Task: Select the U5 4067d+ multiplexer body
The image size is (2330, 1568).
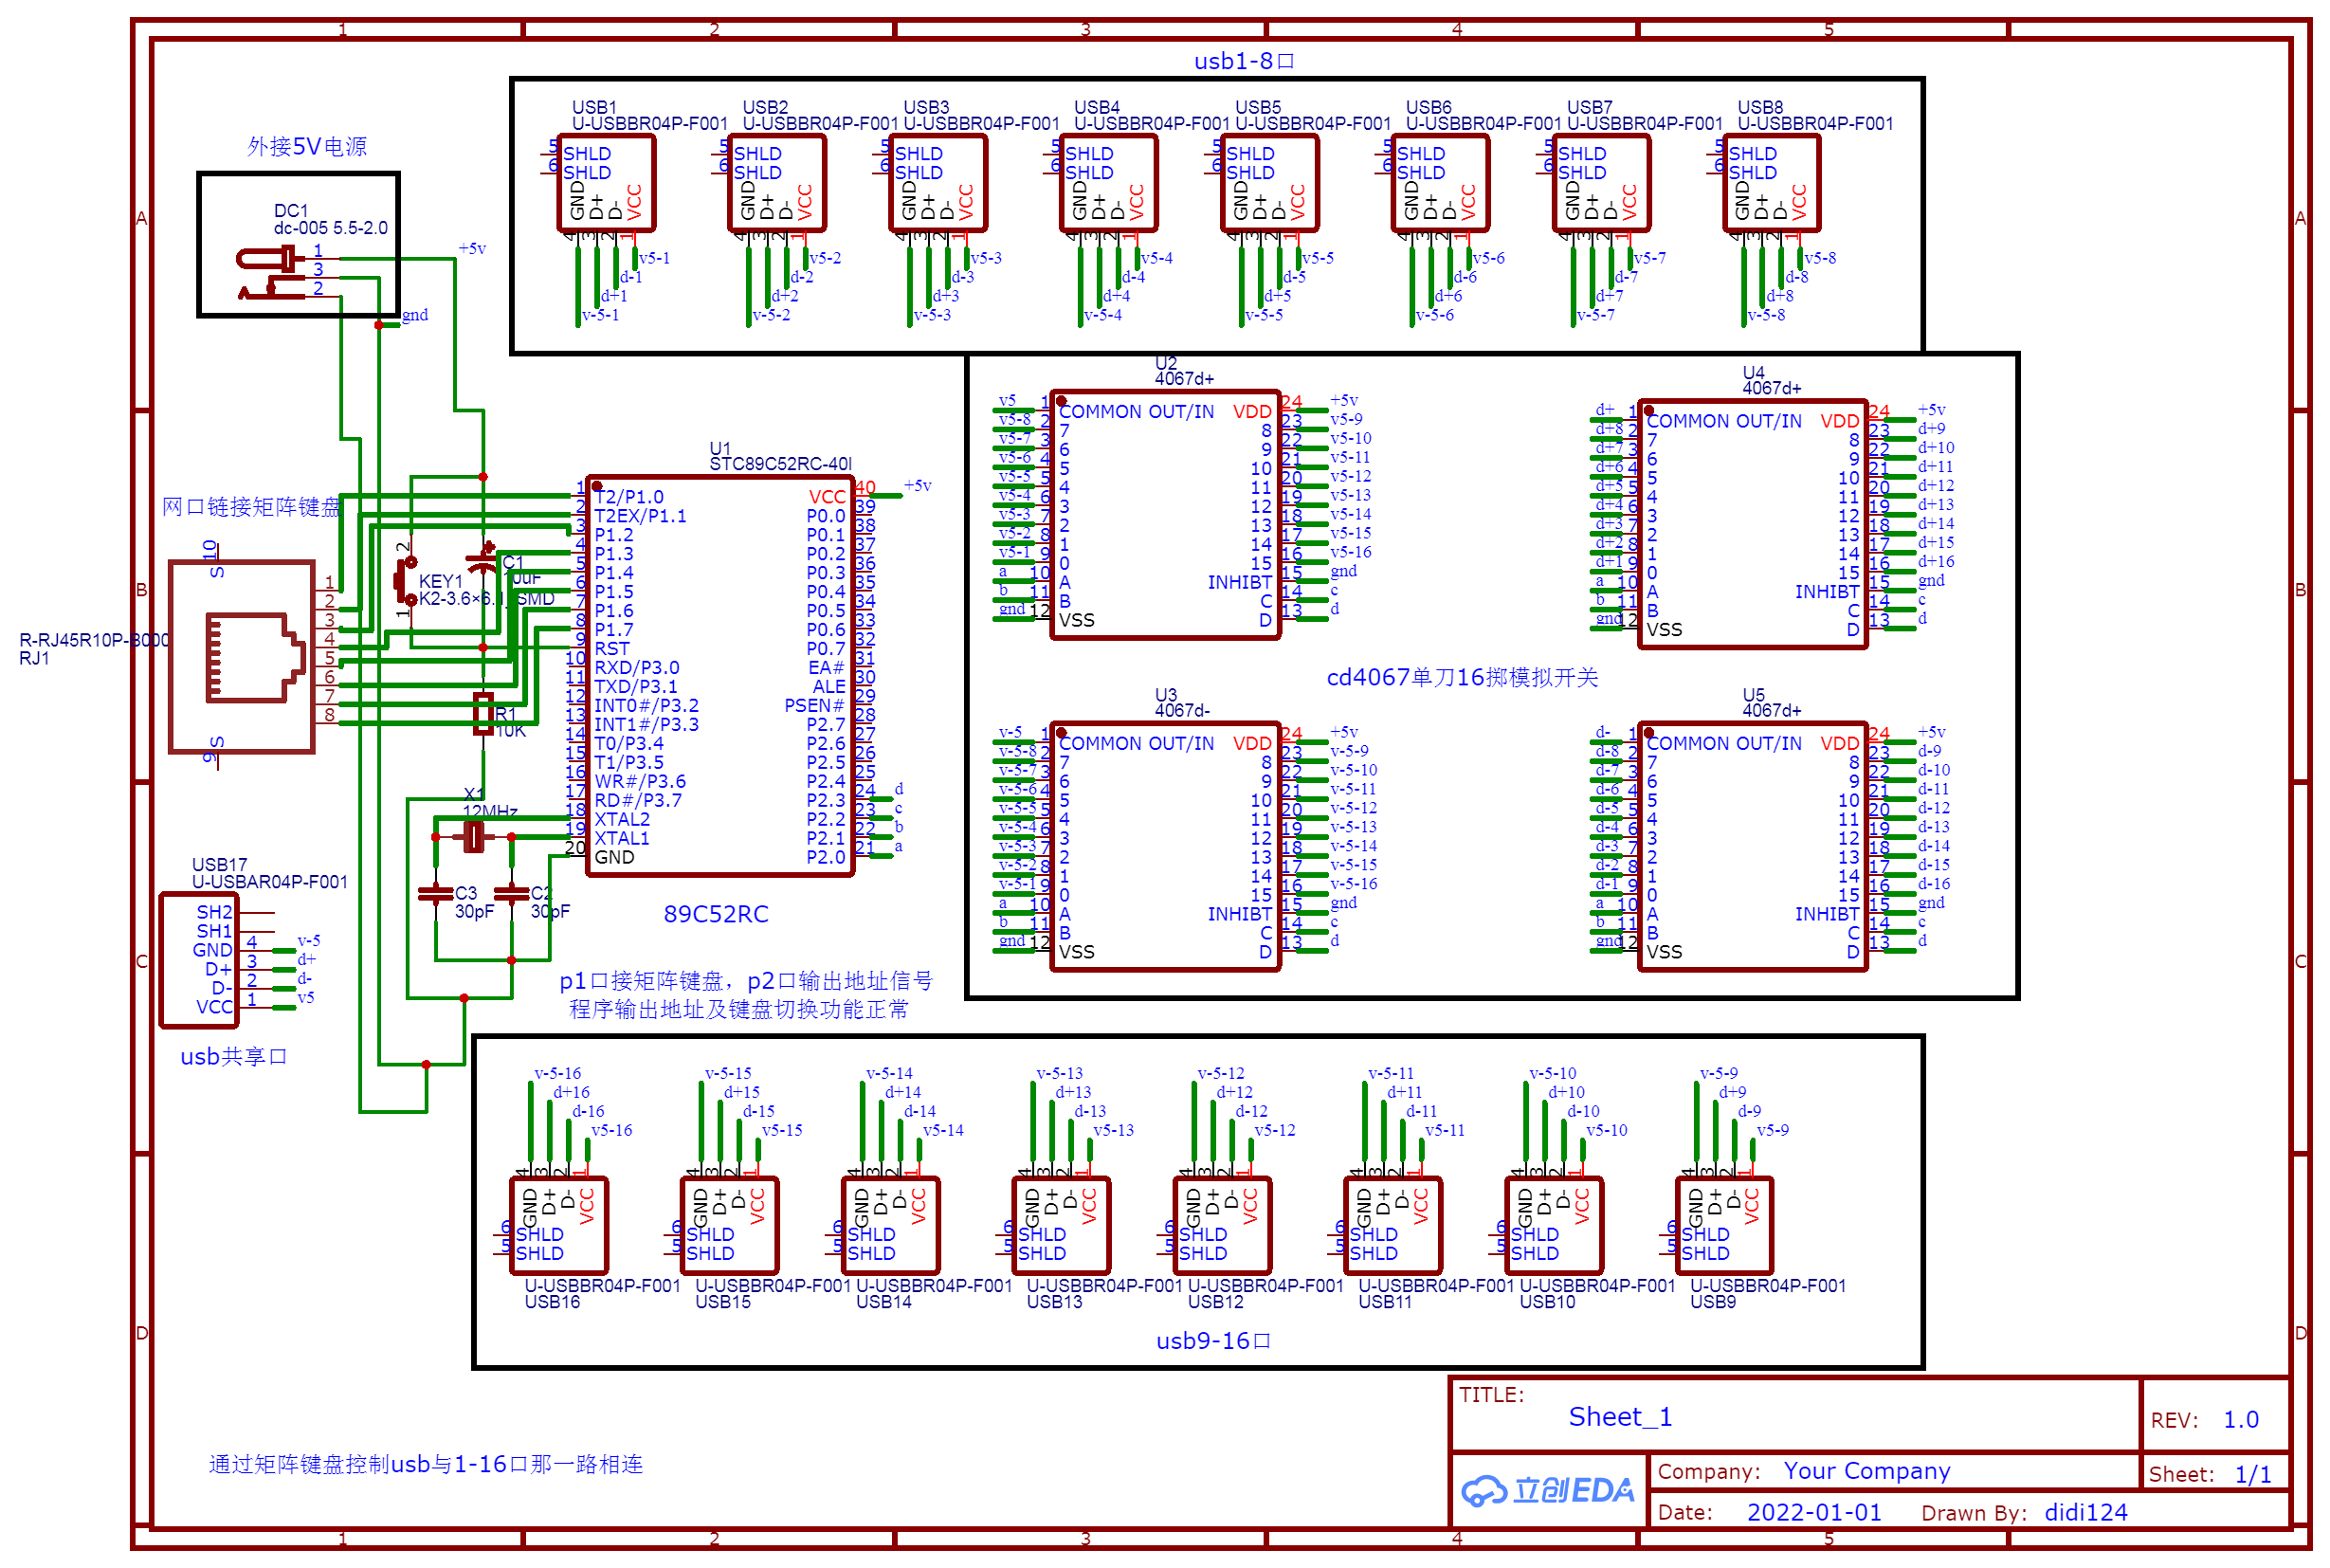Action: pos(1753,846)
